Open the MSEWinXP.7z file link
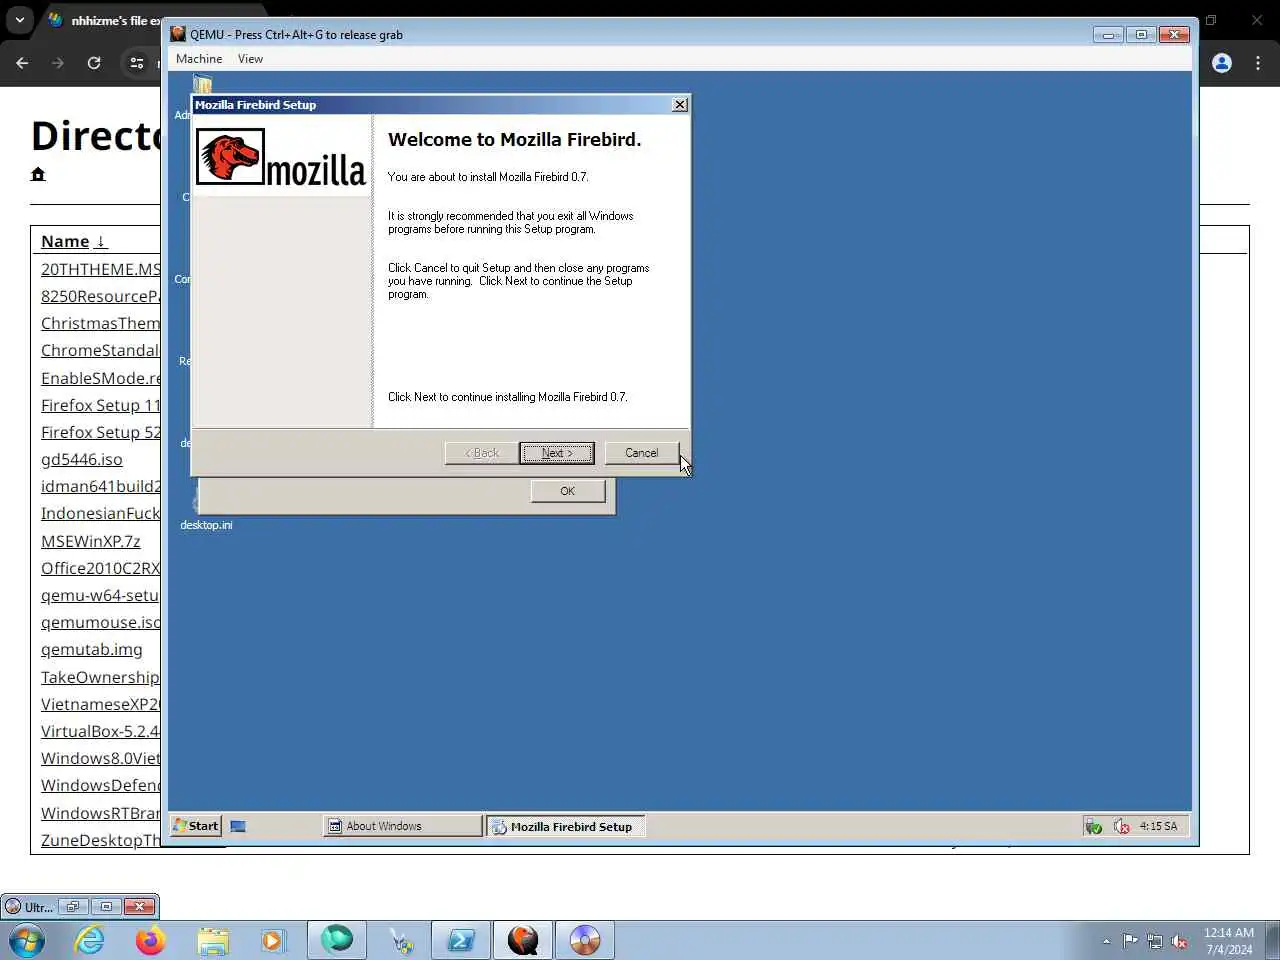Image resolution: width=1280 pixels, height=960 pixels. point(91,541)
